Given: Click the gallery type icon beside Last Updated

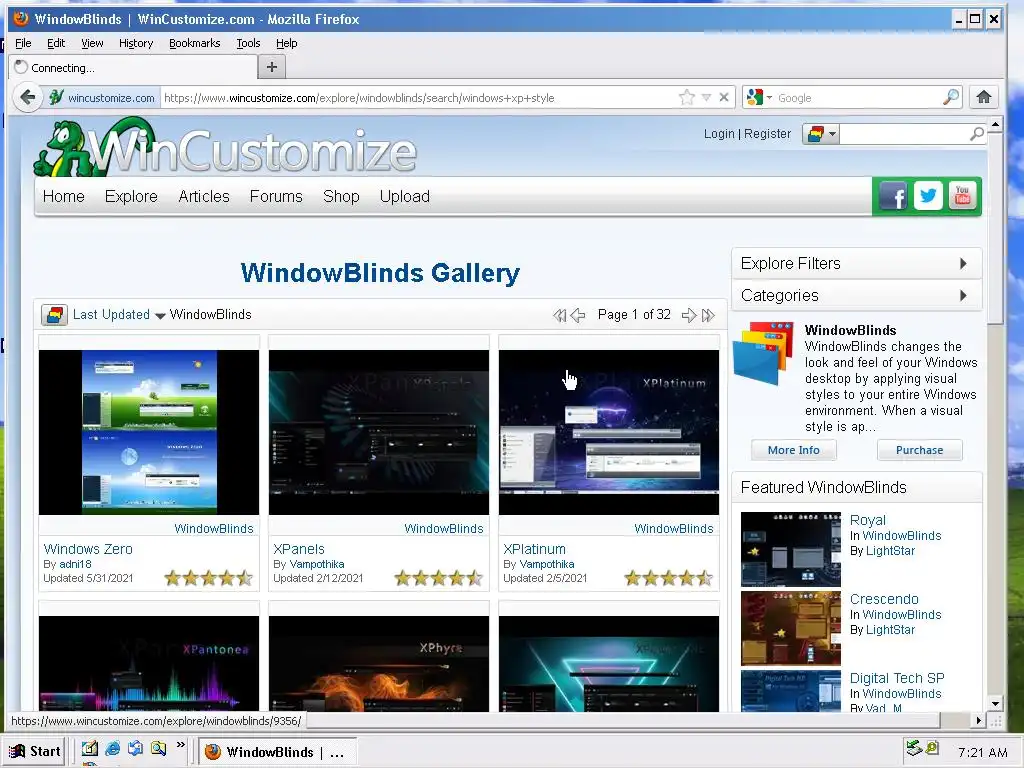Looking at the screenshot, I should click(54, 315).
